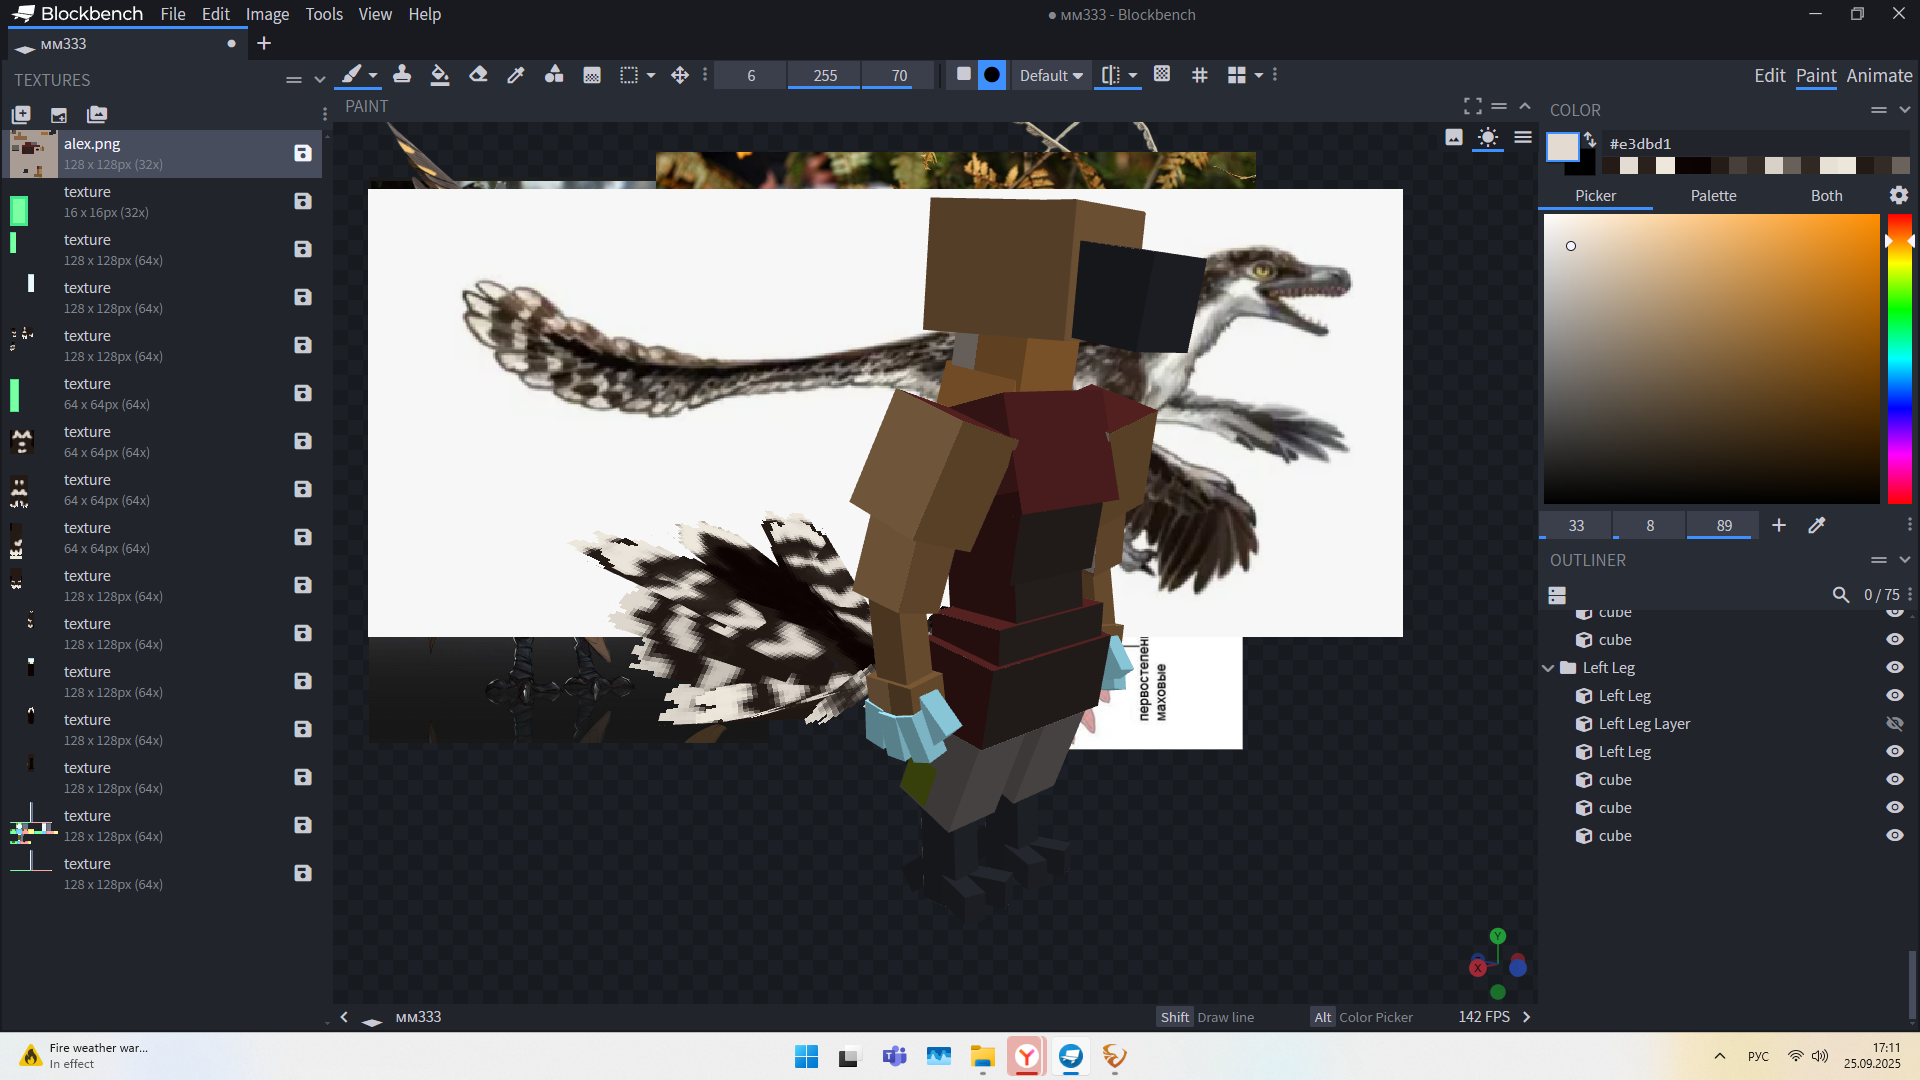The image size is (1920, 1080).
Task: Hide the Left Leg group
Action: click(x=1894, y=667)
